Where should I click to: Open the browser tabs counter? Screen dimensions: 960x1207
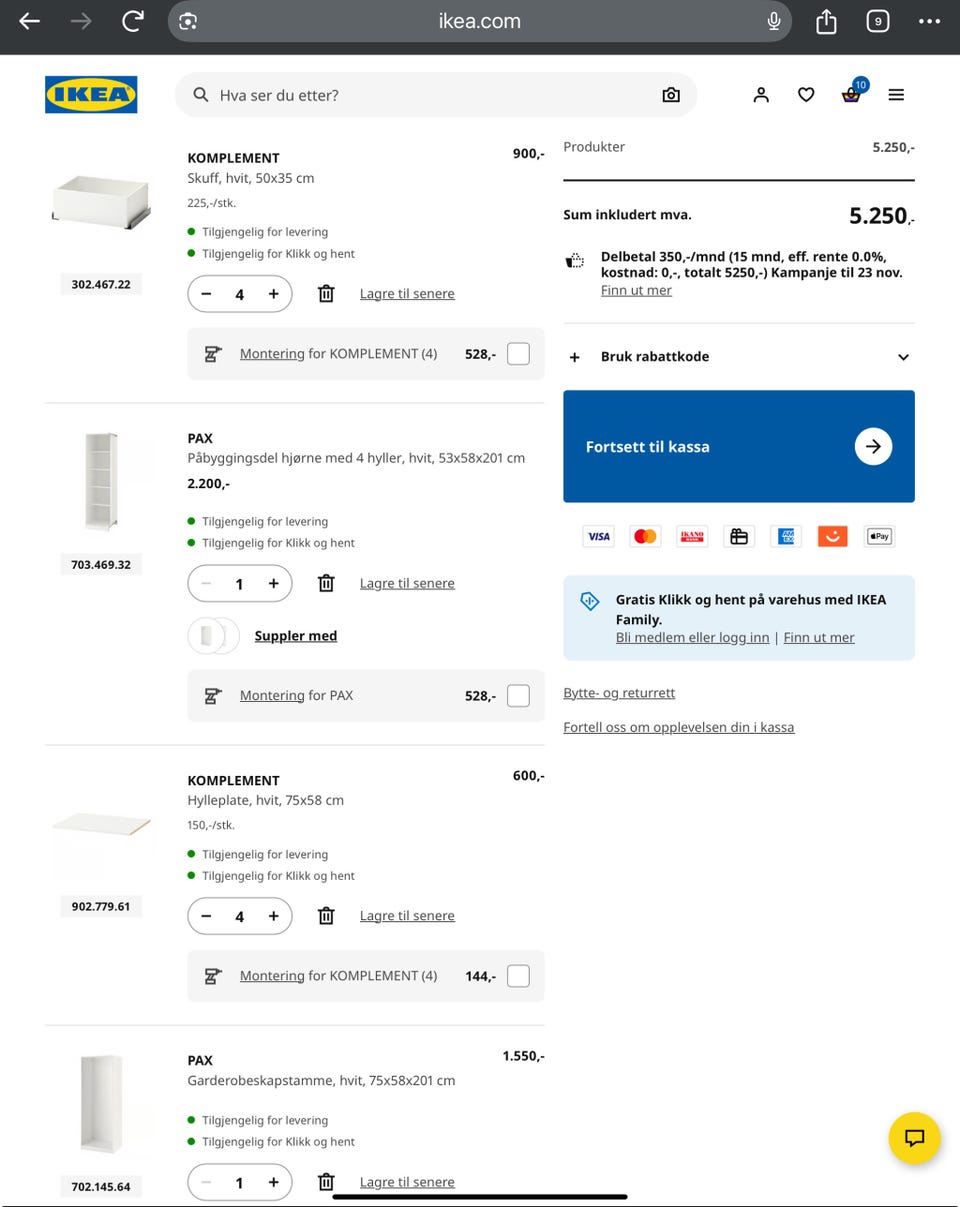pos(878,21)
